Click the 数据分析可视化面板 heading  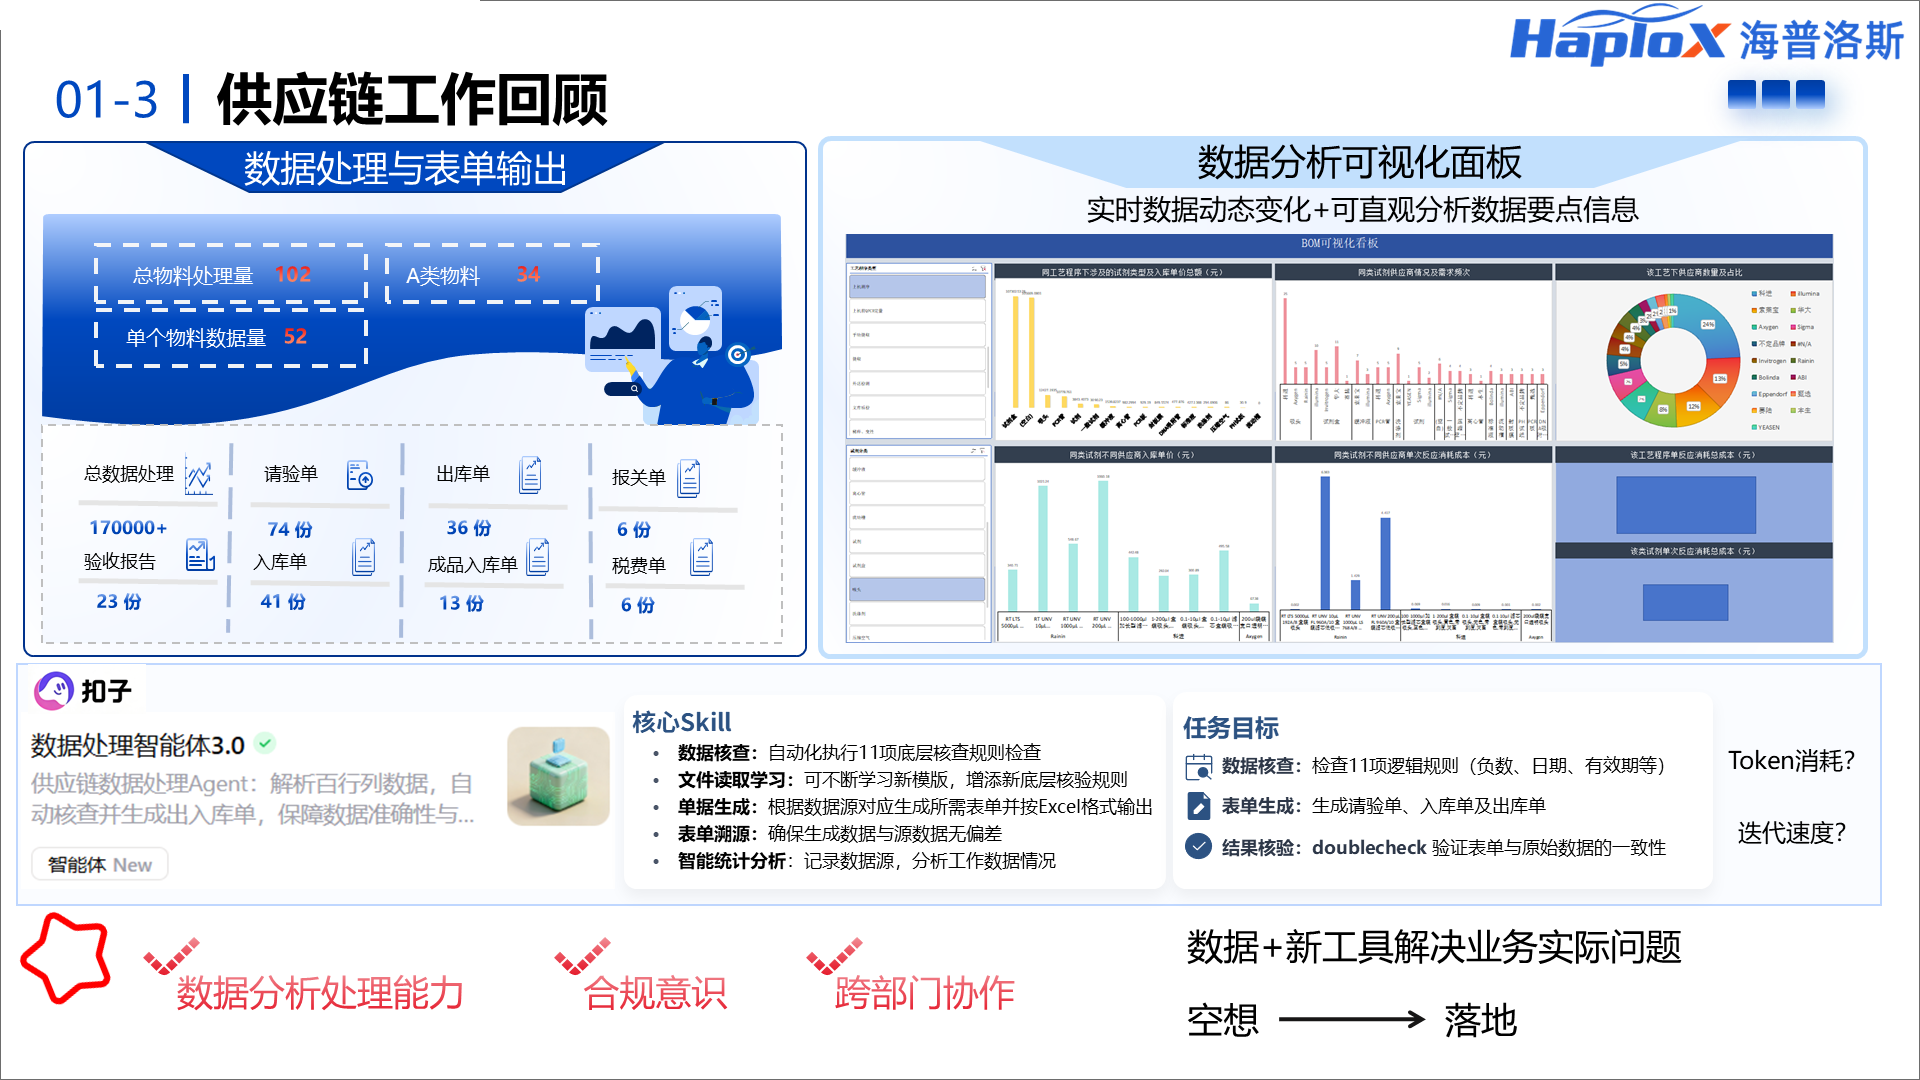click(1359, 162)
